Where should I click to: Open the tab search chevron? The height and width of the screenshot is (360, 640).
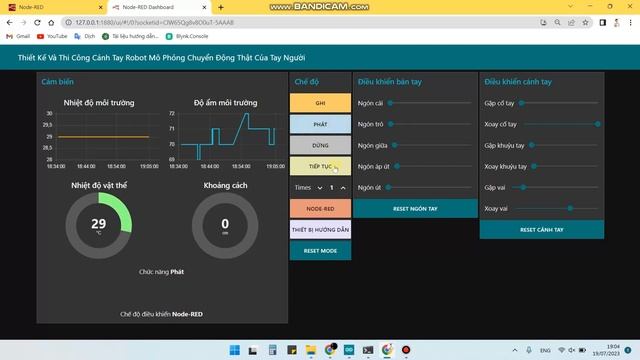(x=570, y=6)
